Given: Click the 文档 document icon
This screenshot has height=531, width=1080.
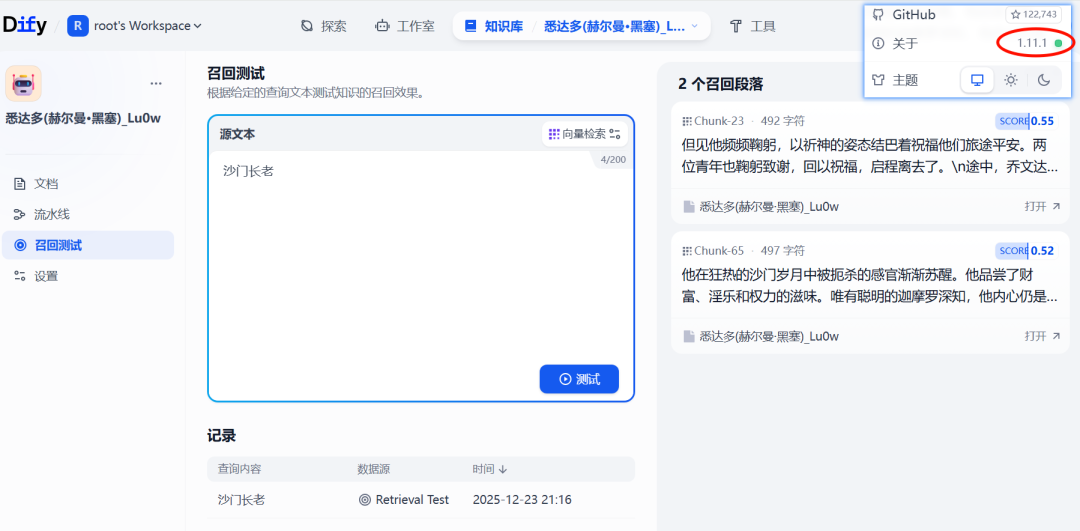Looking at the screenshot, I should 20,184.
